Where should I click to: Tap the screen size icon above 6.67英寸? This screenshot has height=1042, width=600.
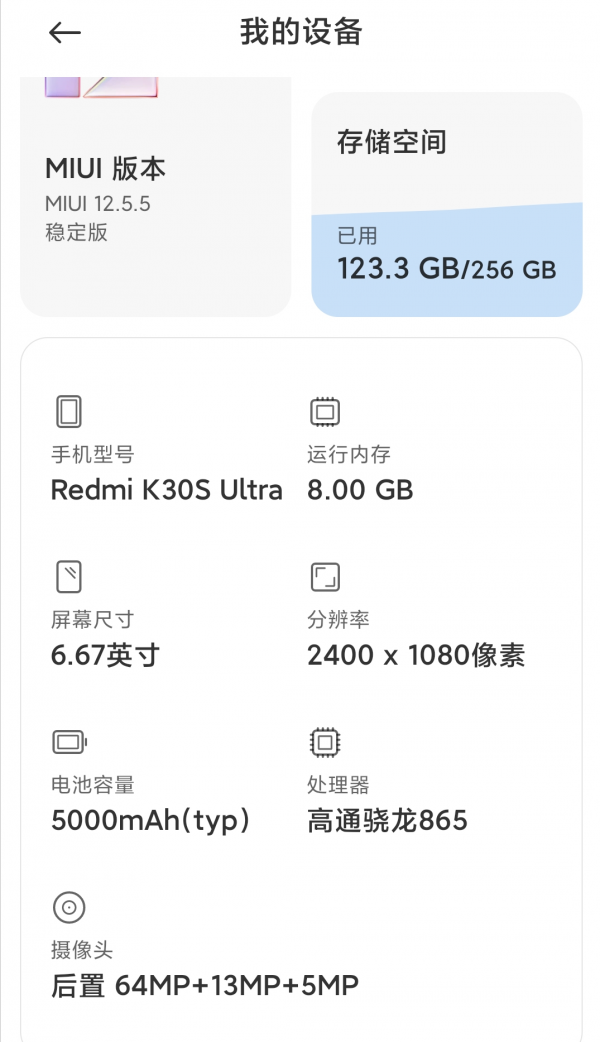[x=68, y=577]
